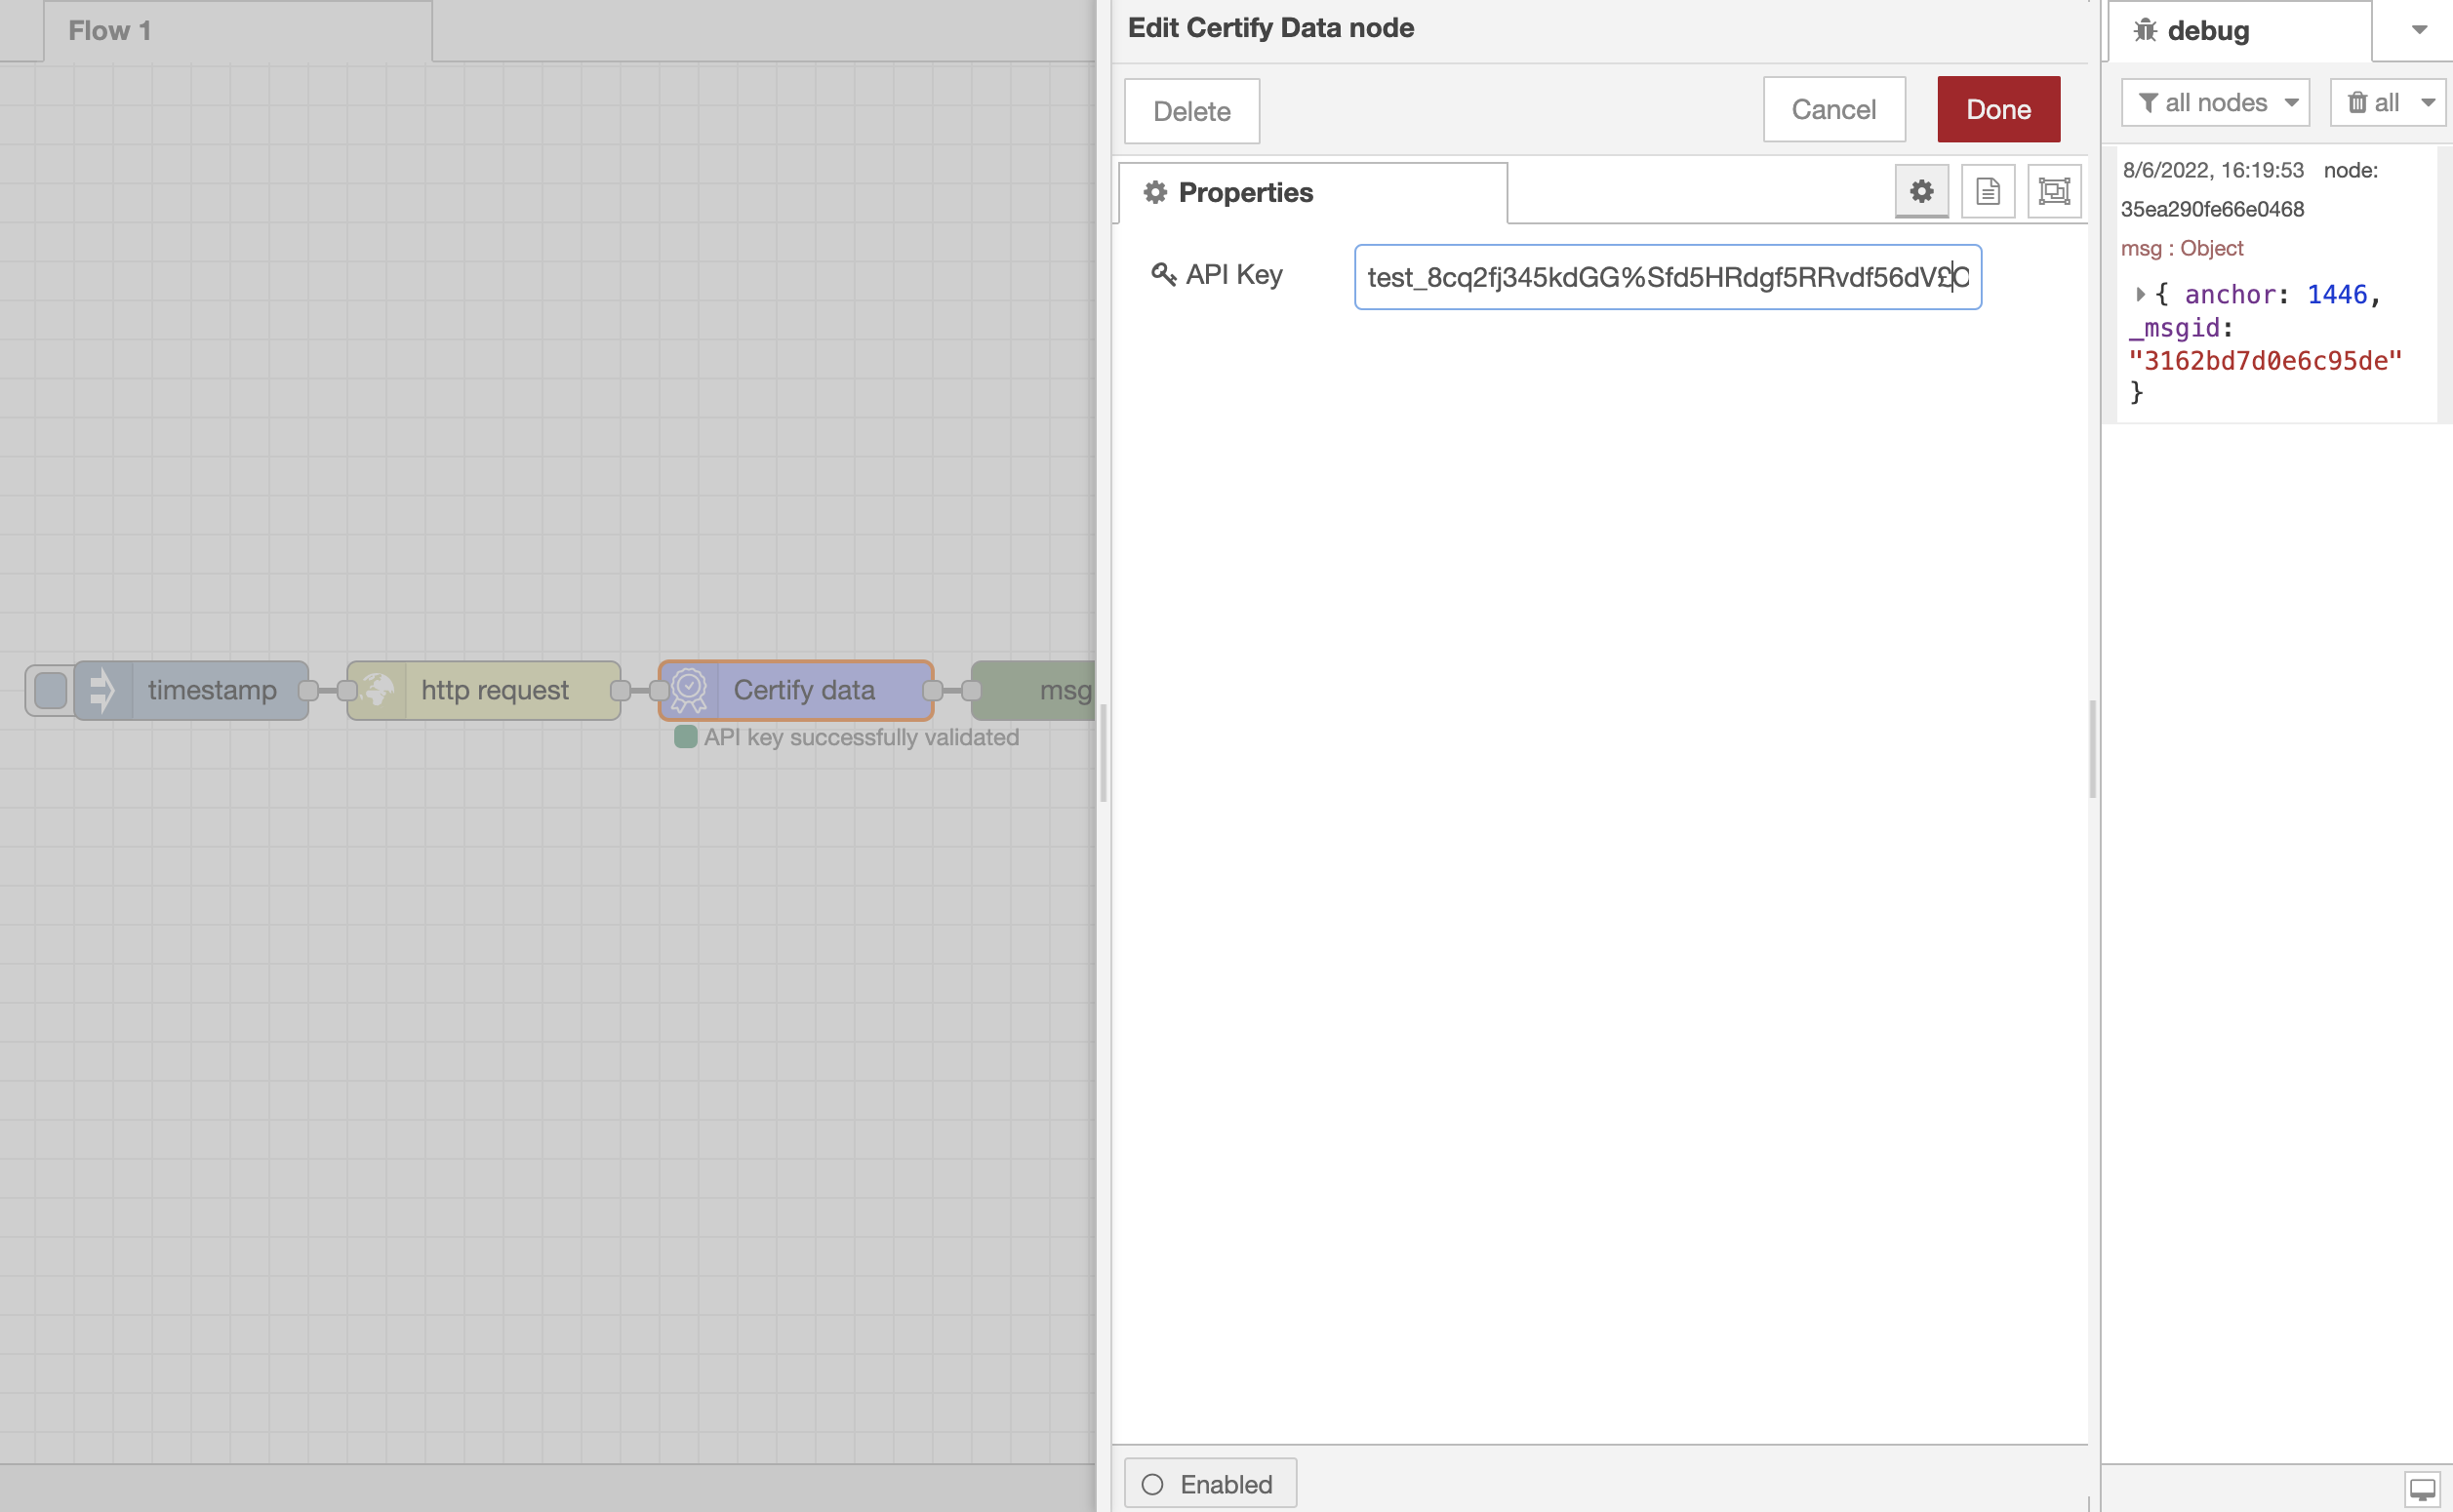Open node description document icon
The height and width of the screenshot is (1512, 2453).
tap(1987, 191)
